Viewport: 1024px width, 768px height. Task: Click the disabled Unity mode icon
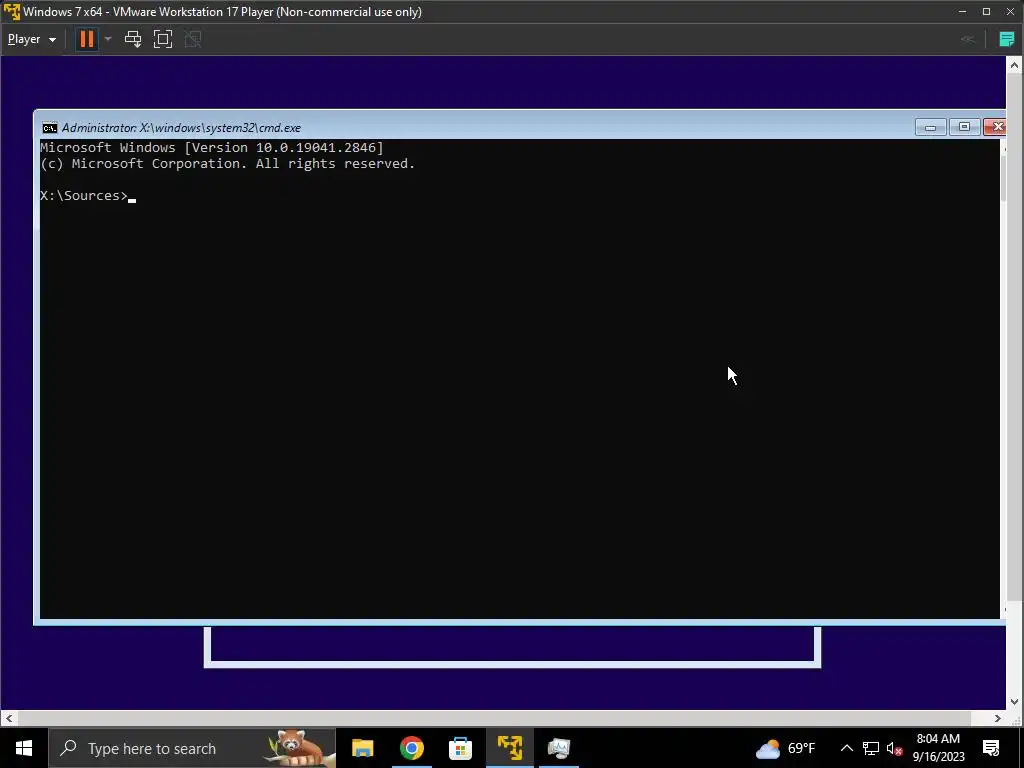click(x=193, y=39)
